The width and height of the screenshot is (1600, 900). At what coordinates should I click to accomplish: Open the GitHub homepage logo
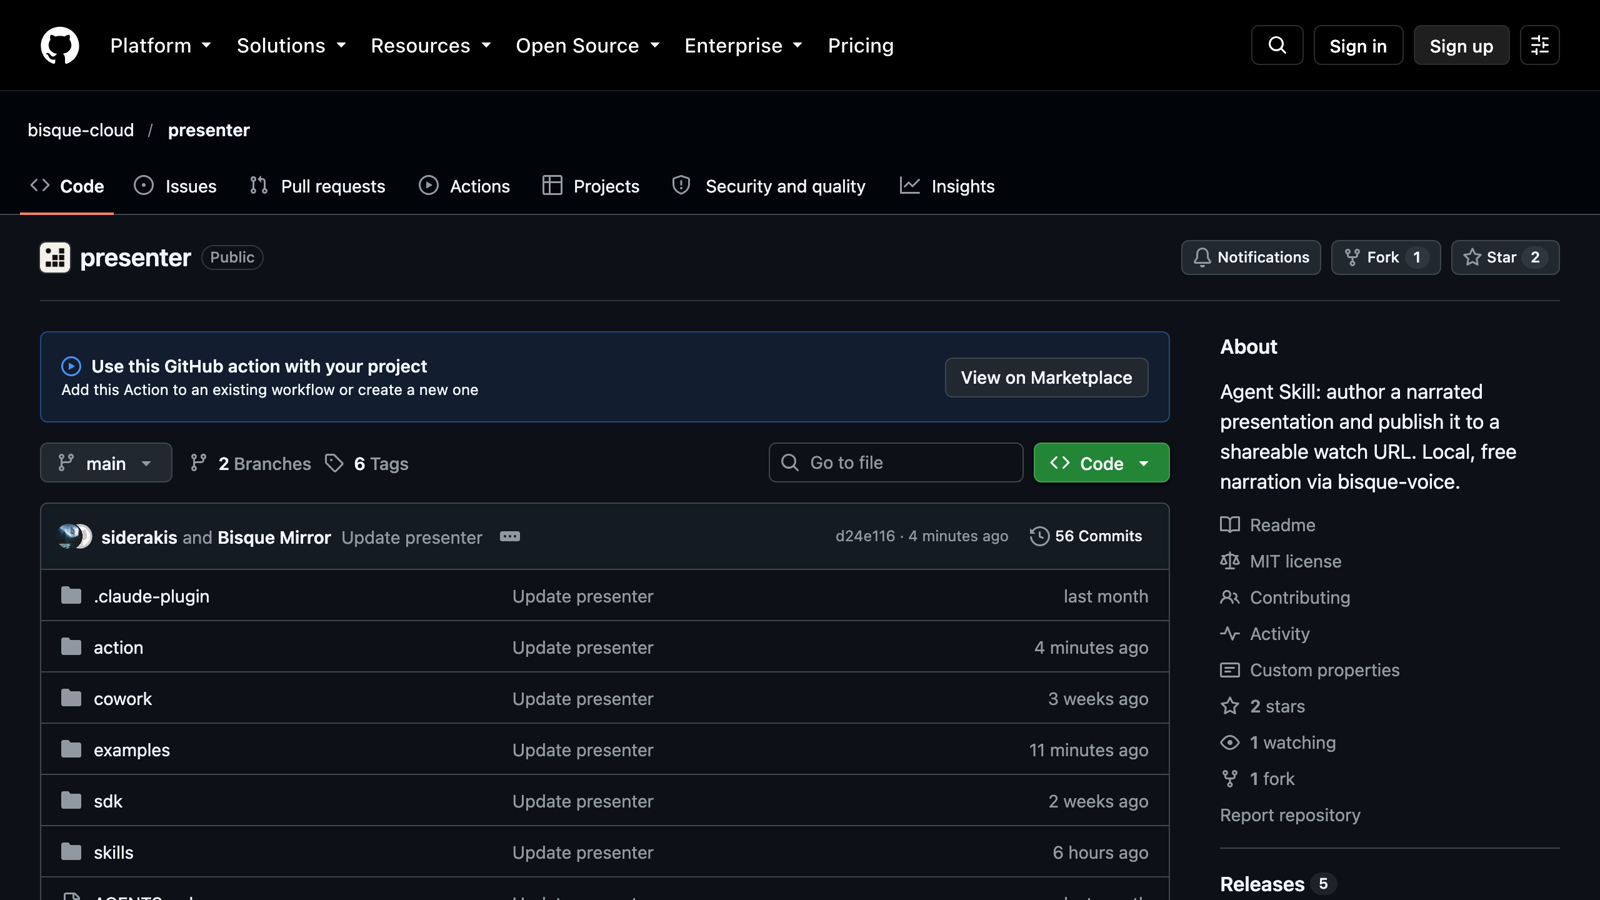60,45
